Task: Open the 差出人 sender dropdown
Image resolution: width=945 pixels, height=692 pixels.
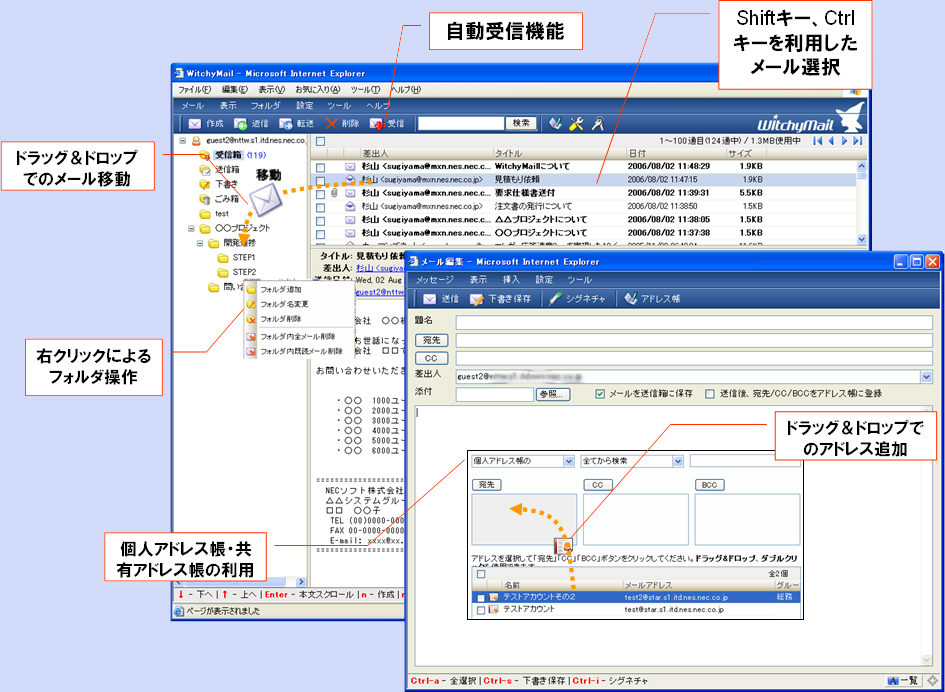Action: 927,377
